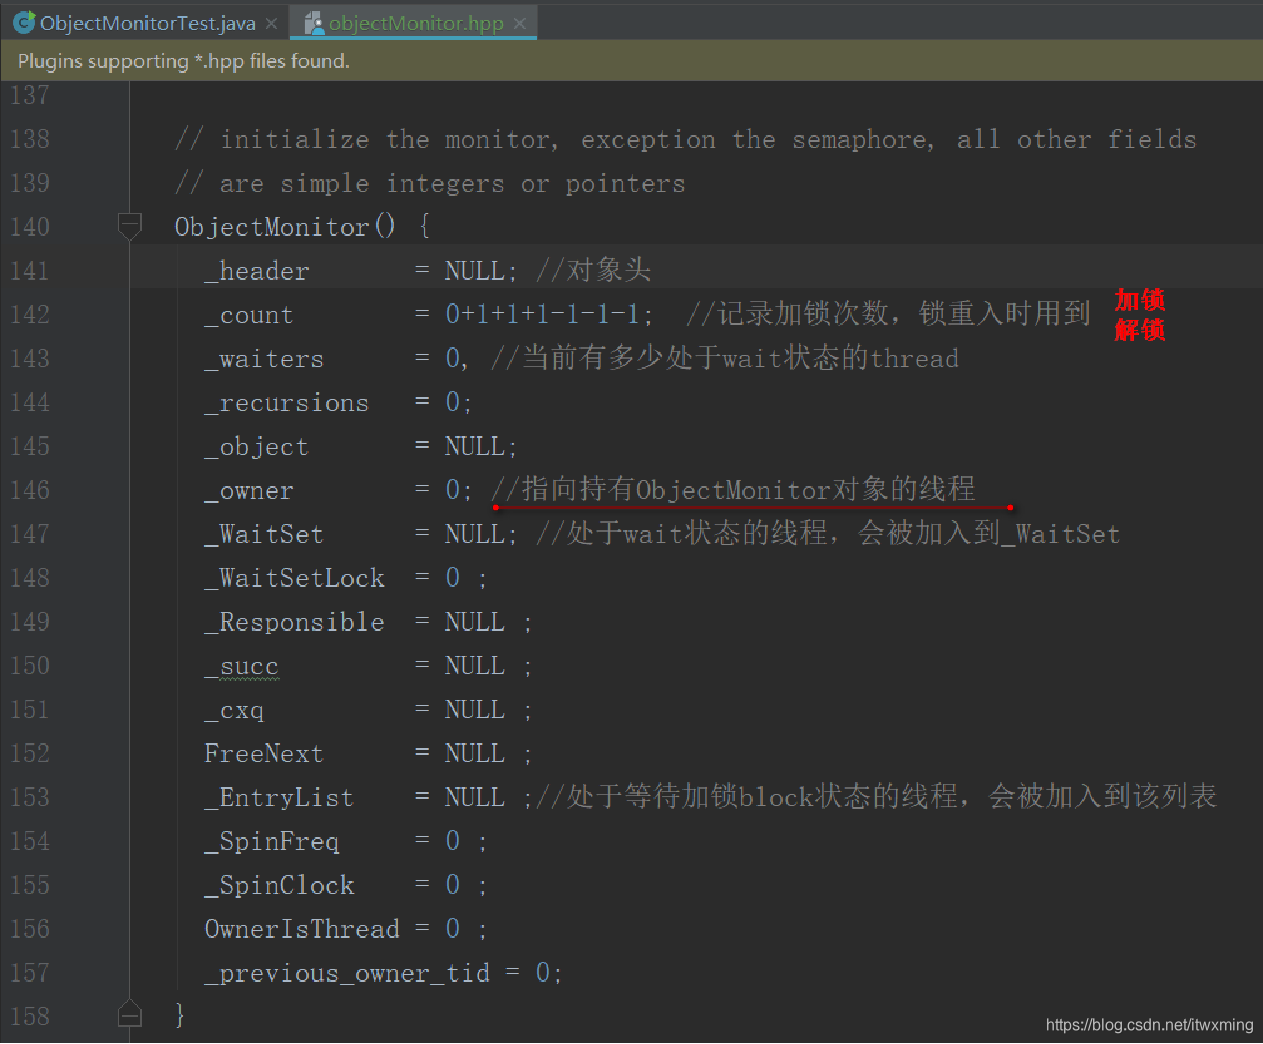
Task: Click the _SpinClock field name
Action: point(279,885)
